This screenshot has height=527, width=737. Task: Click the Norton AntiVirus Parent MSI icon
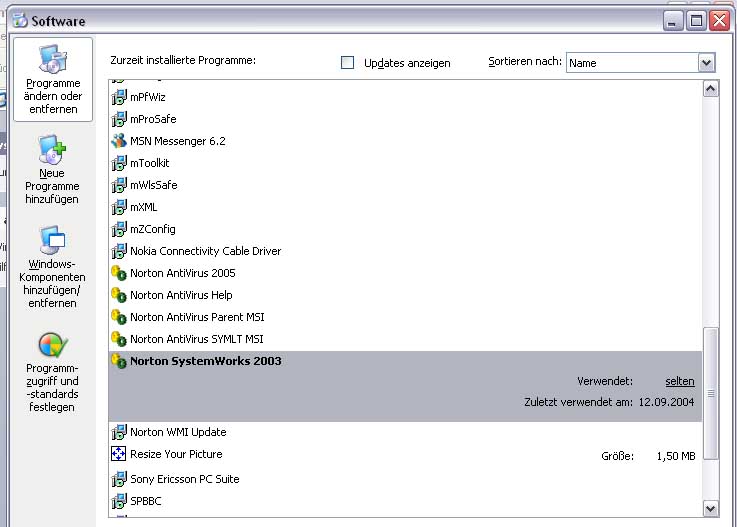click(119, 317)
